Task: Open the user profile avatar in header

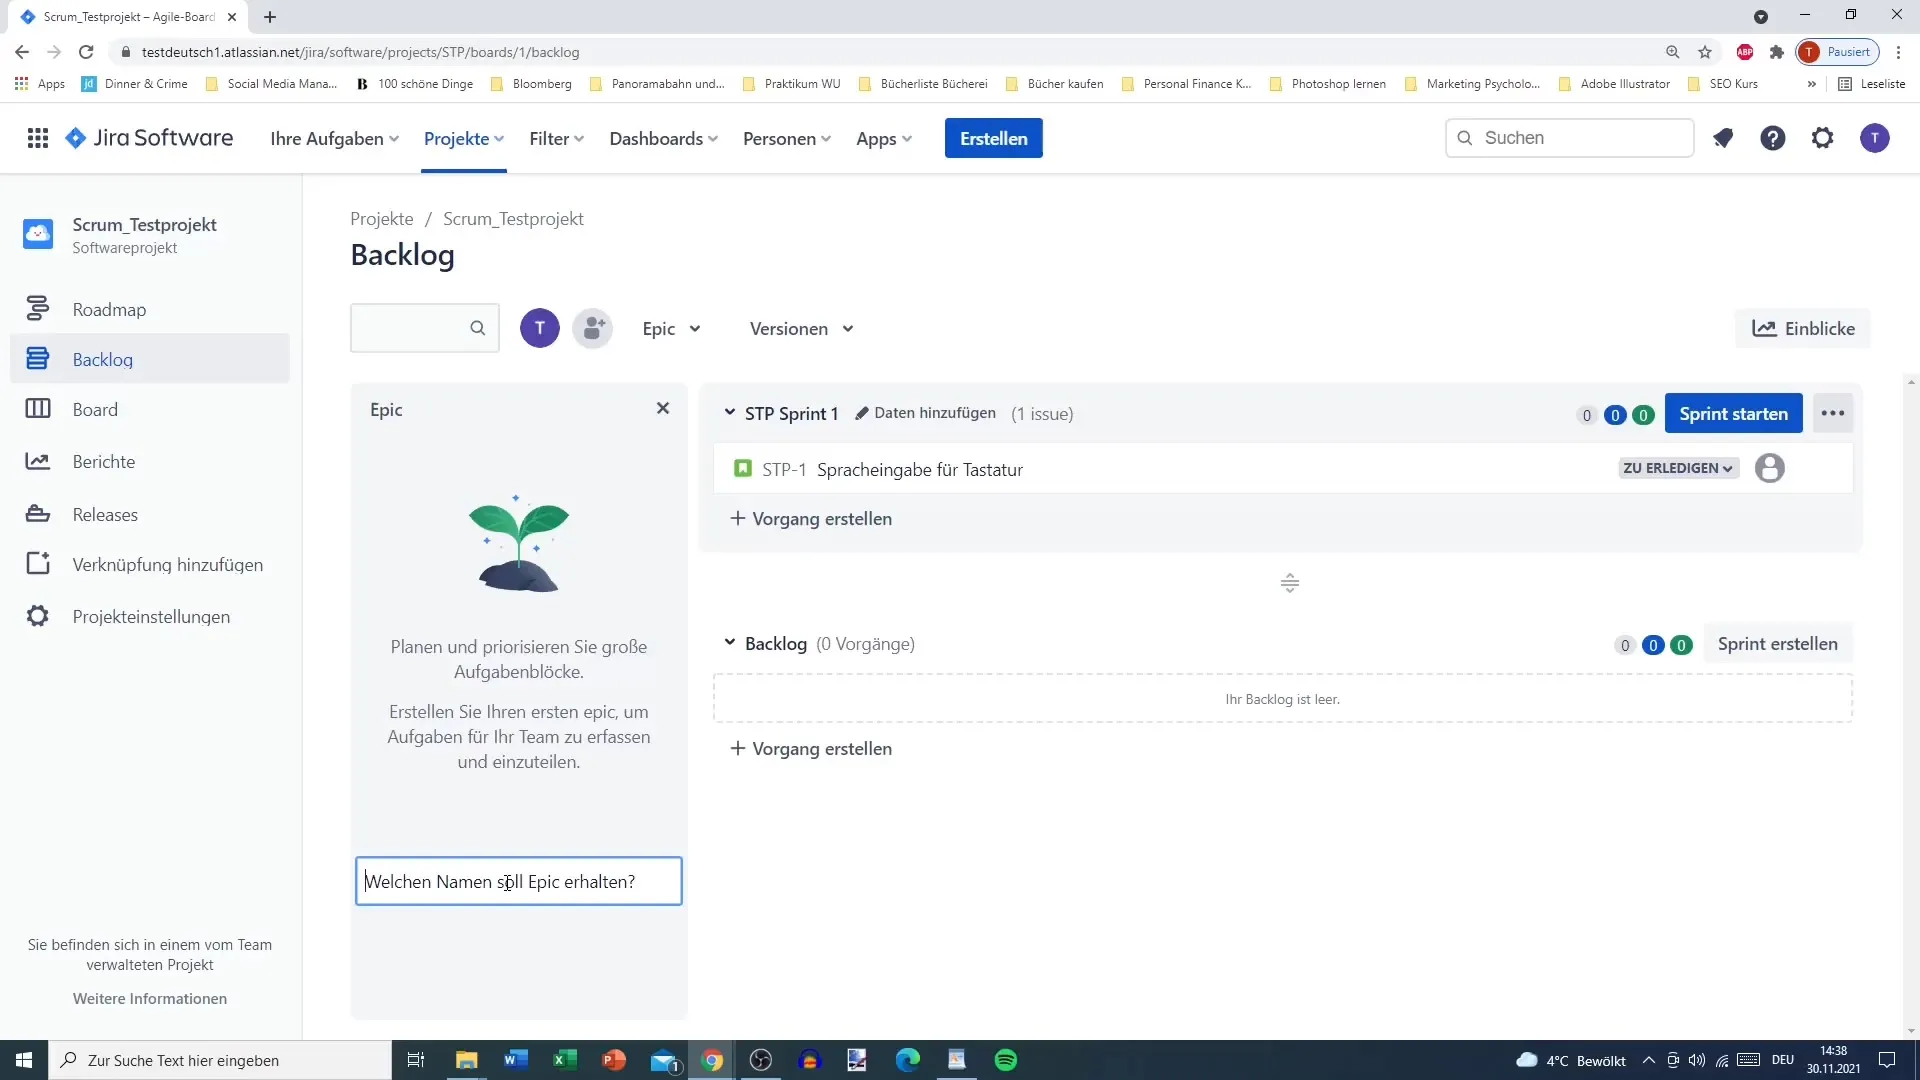Action: (x=1875, y=138)
